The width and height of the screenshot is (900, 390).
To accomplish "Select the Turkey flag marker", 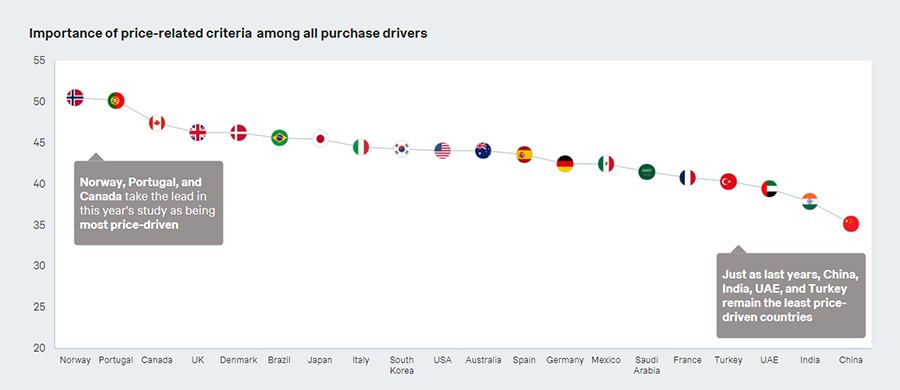I will 728,182.
